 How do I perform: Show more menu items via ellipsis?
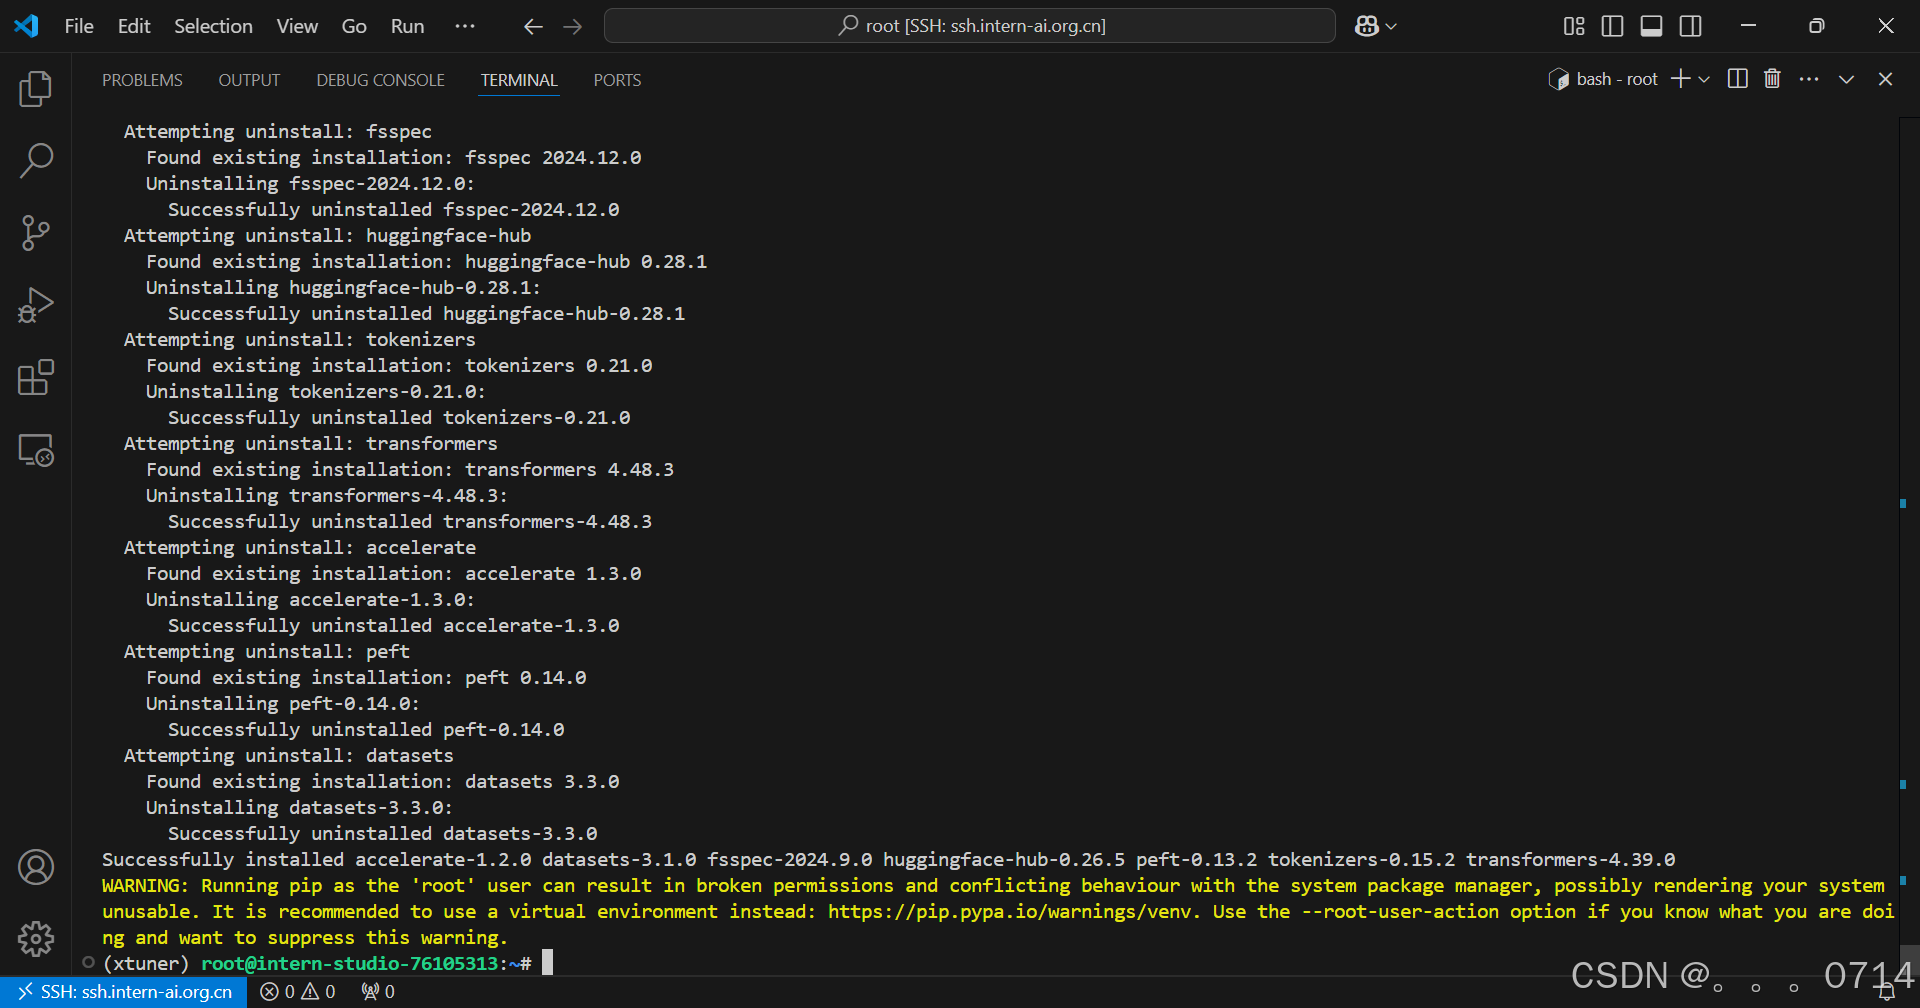pos(465,26)
